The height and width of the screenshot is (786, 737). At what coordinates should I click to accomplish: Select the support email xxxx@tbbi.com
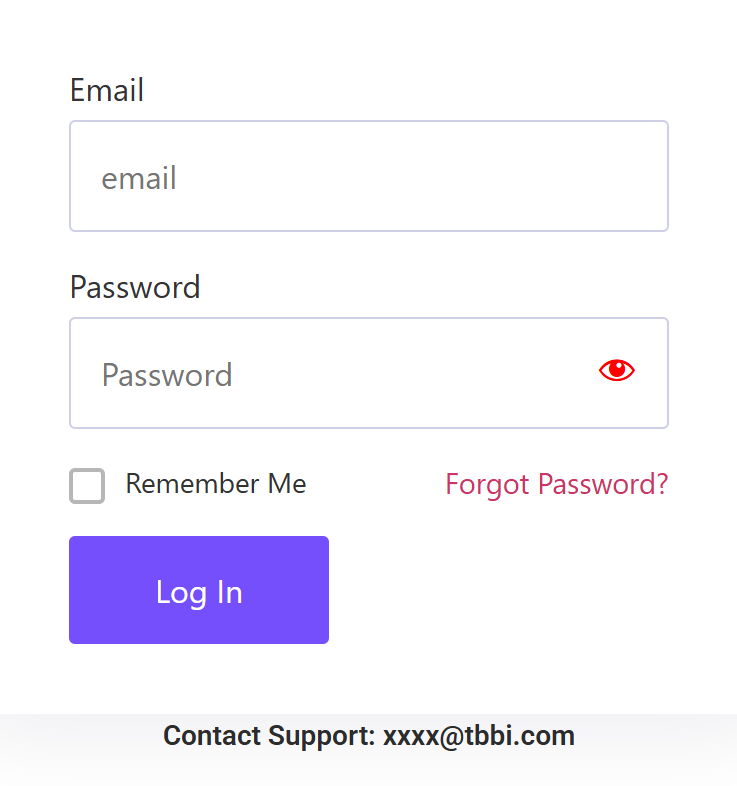[x=479, y=736]
